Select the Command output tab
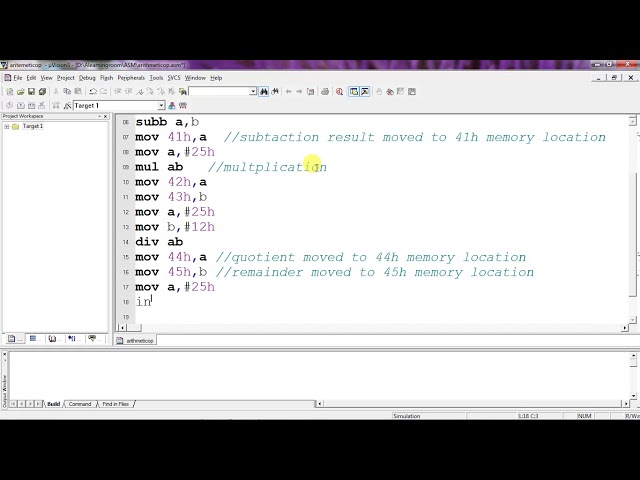640x480 pixels. pyautogui.click(x=80, y=404)
